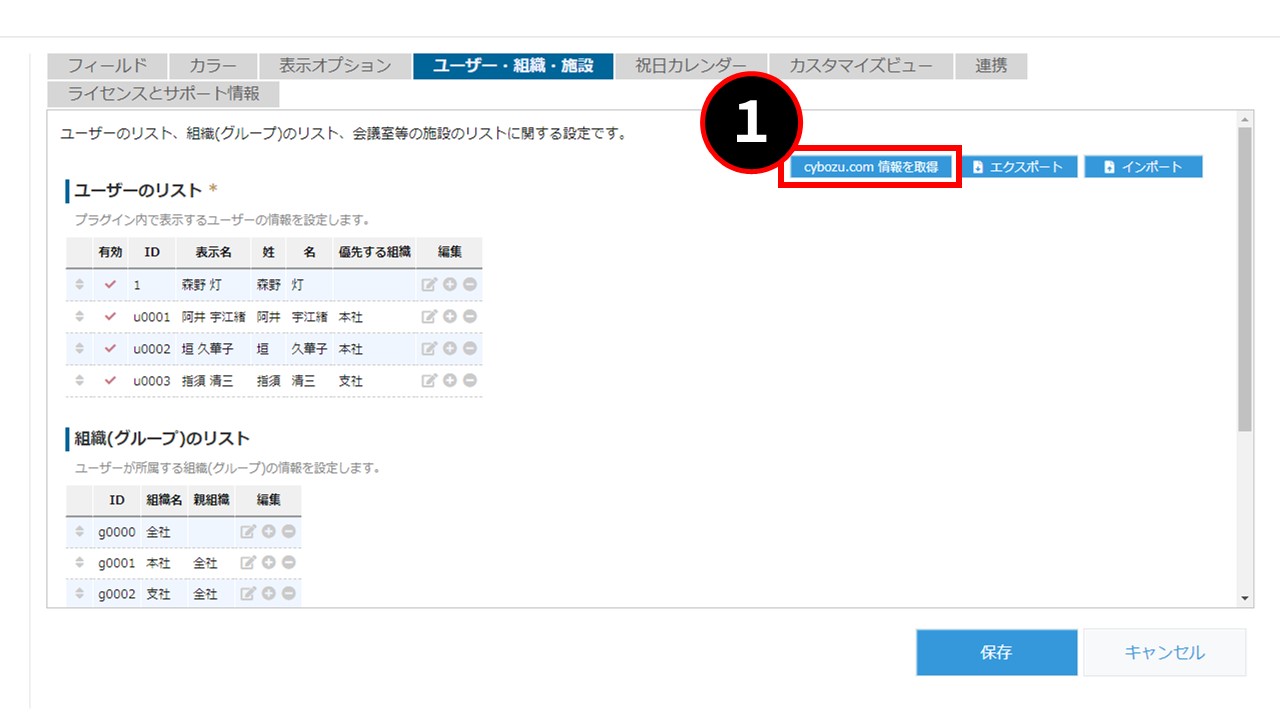Screen dimensions: 1280x720
Task: Delete organization g0000 row
Action: tap(288, 532)
